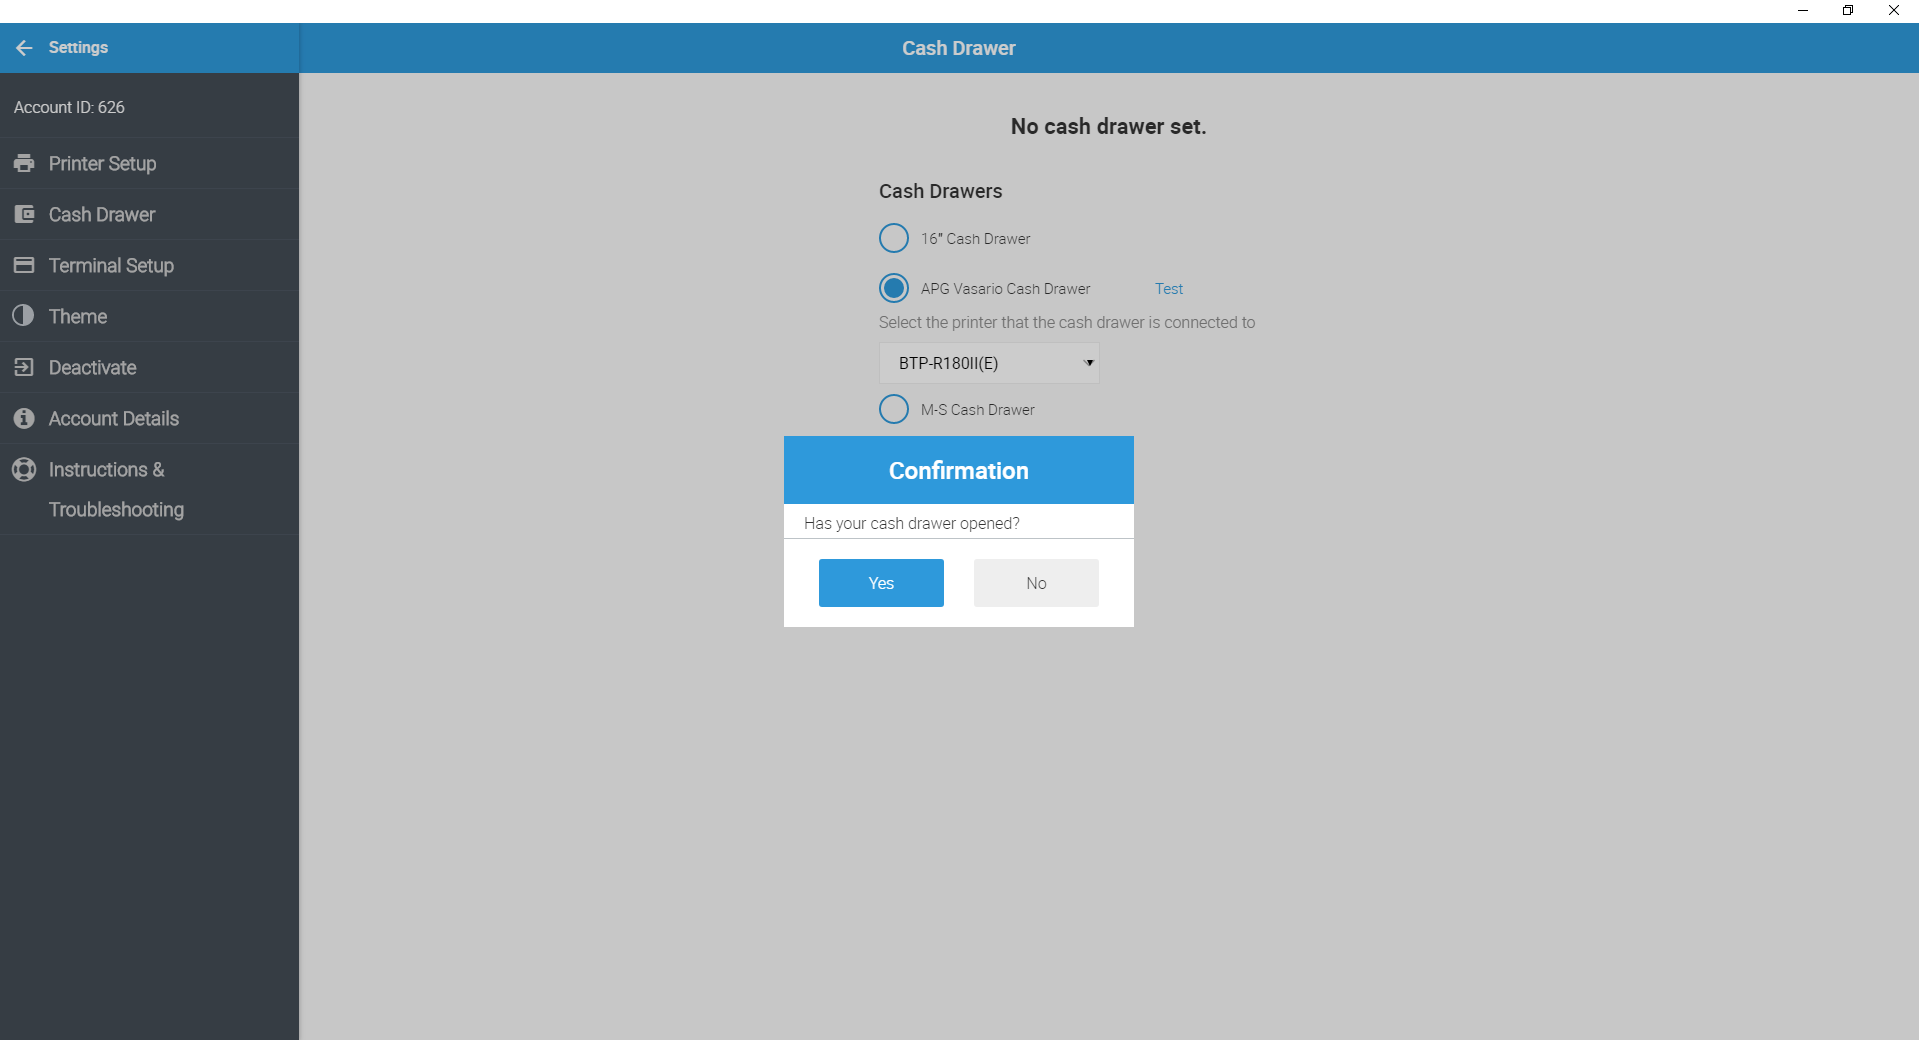Select the APG Vasario Cash Drawer option
1919x1040 pixels.
coord(894,288)
